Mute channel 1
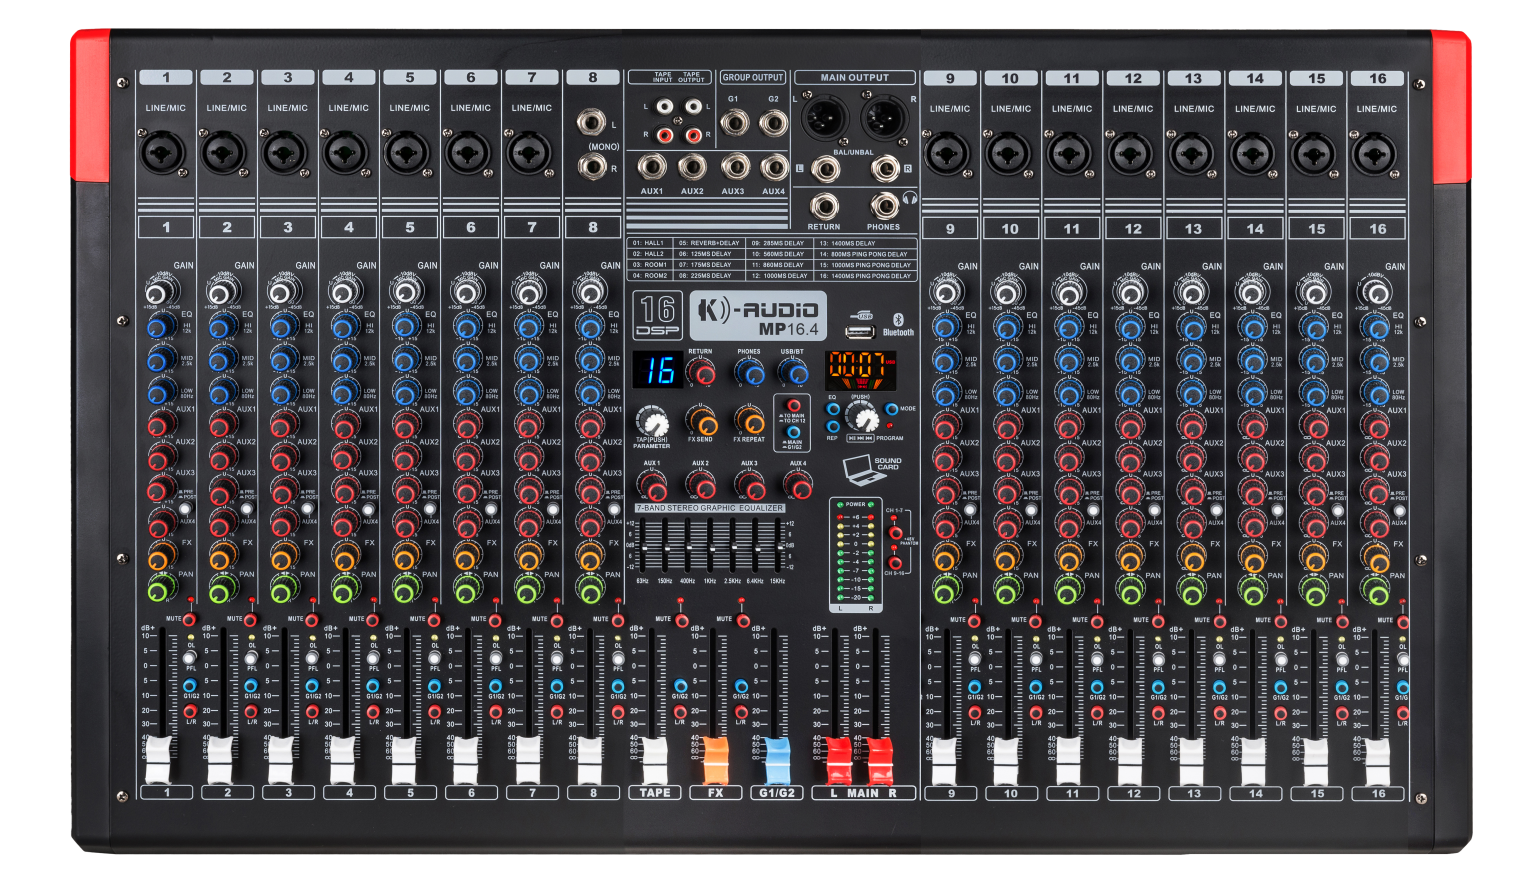 pyautogui.click(x=189, y=620)
